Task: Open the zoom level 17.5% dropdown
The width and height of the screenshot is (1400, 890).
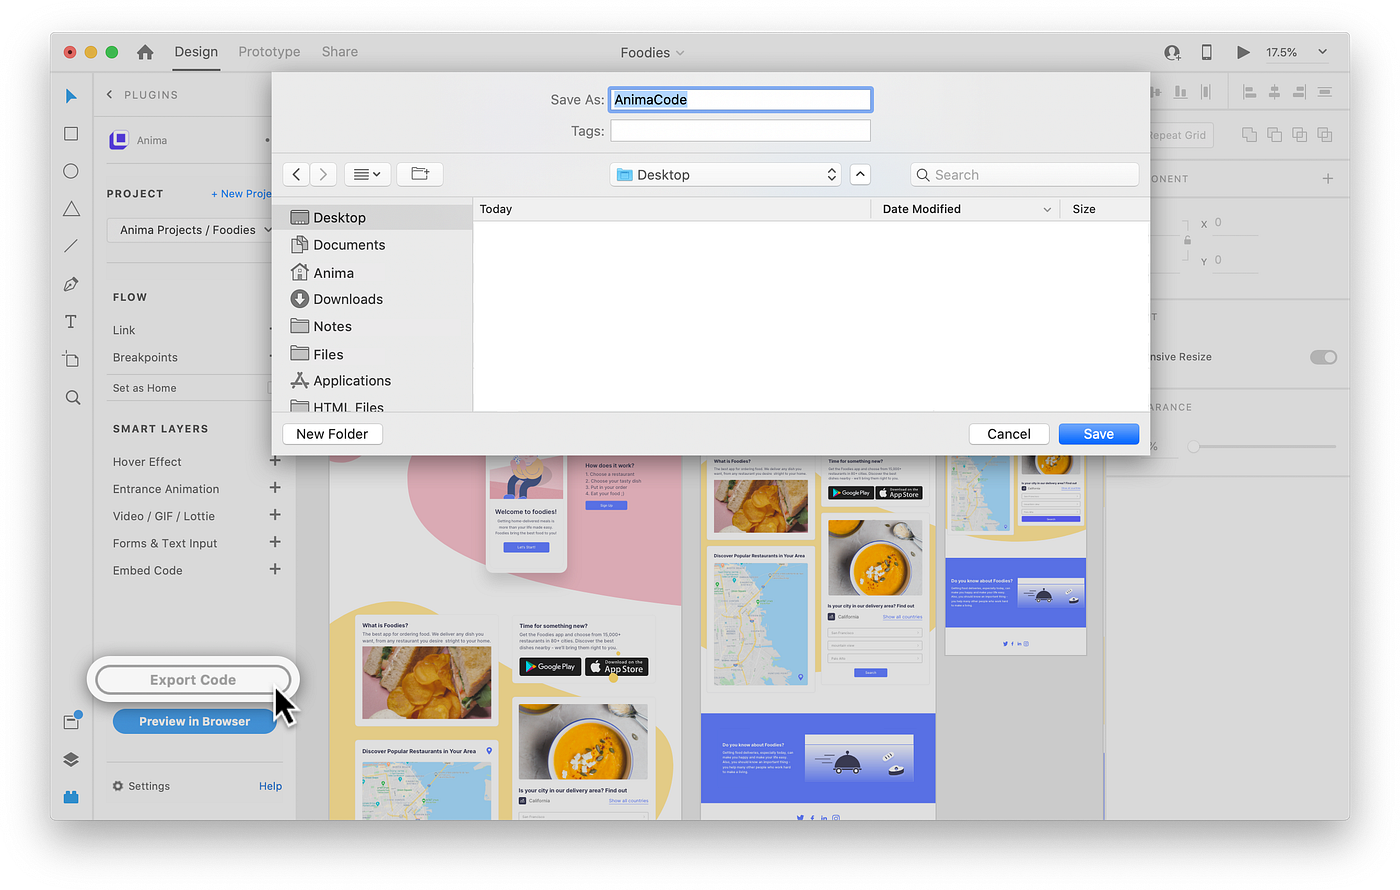Action: 1323,52
